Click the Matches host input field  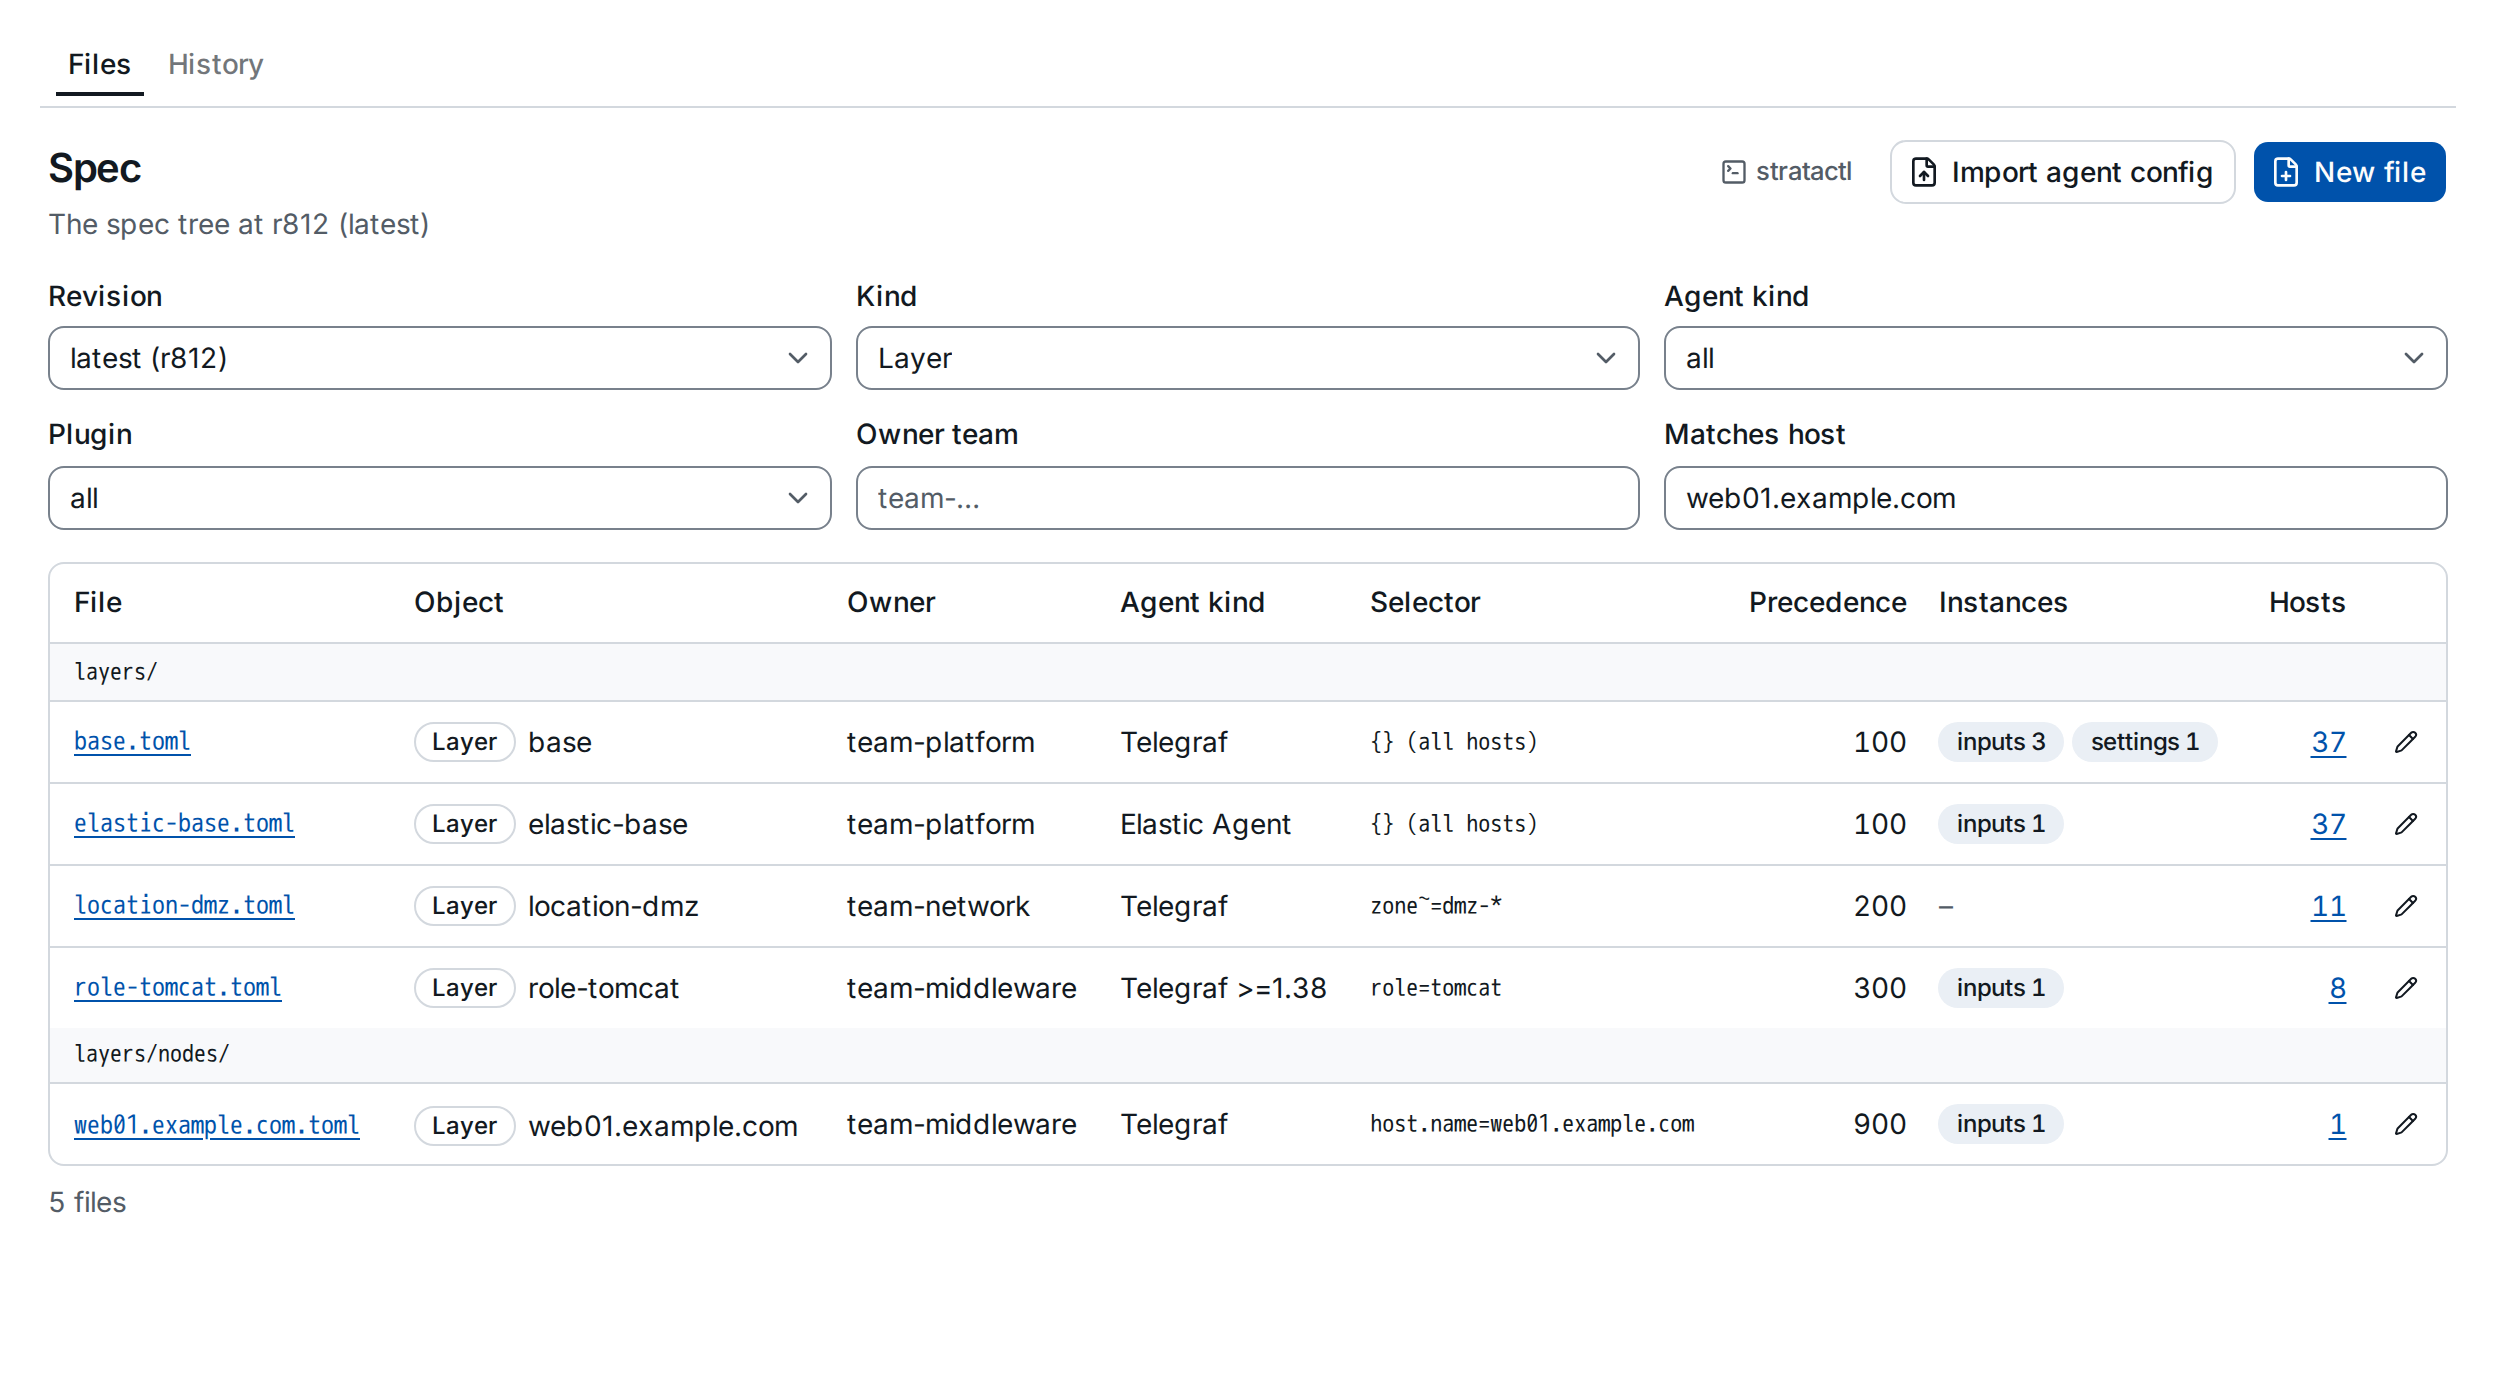pyautogui.click(x=2055, y=498)
